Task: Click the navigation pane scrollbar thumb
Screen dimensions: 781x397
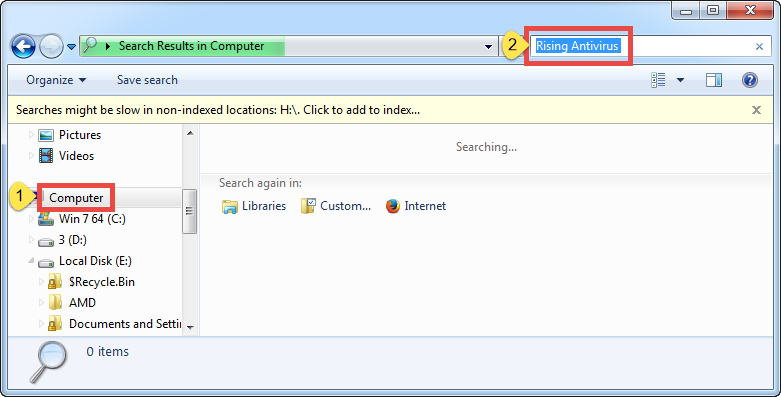Action: [190, 211]
